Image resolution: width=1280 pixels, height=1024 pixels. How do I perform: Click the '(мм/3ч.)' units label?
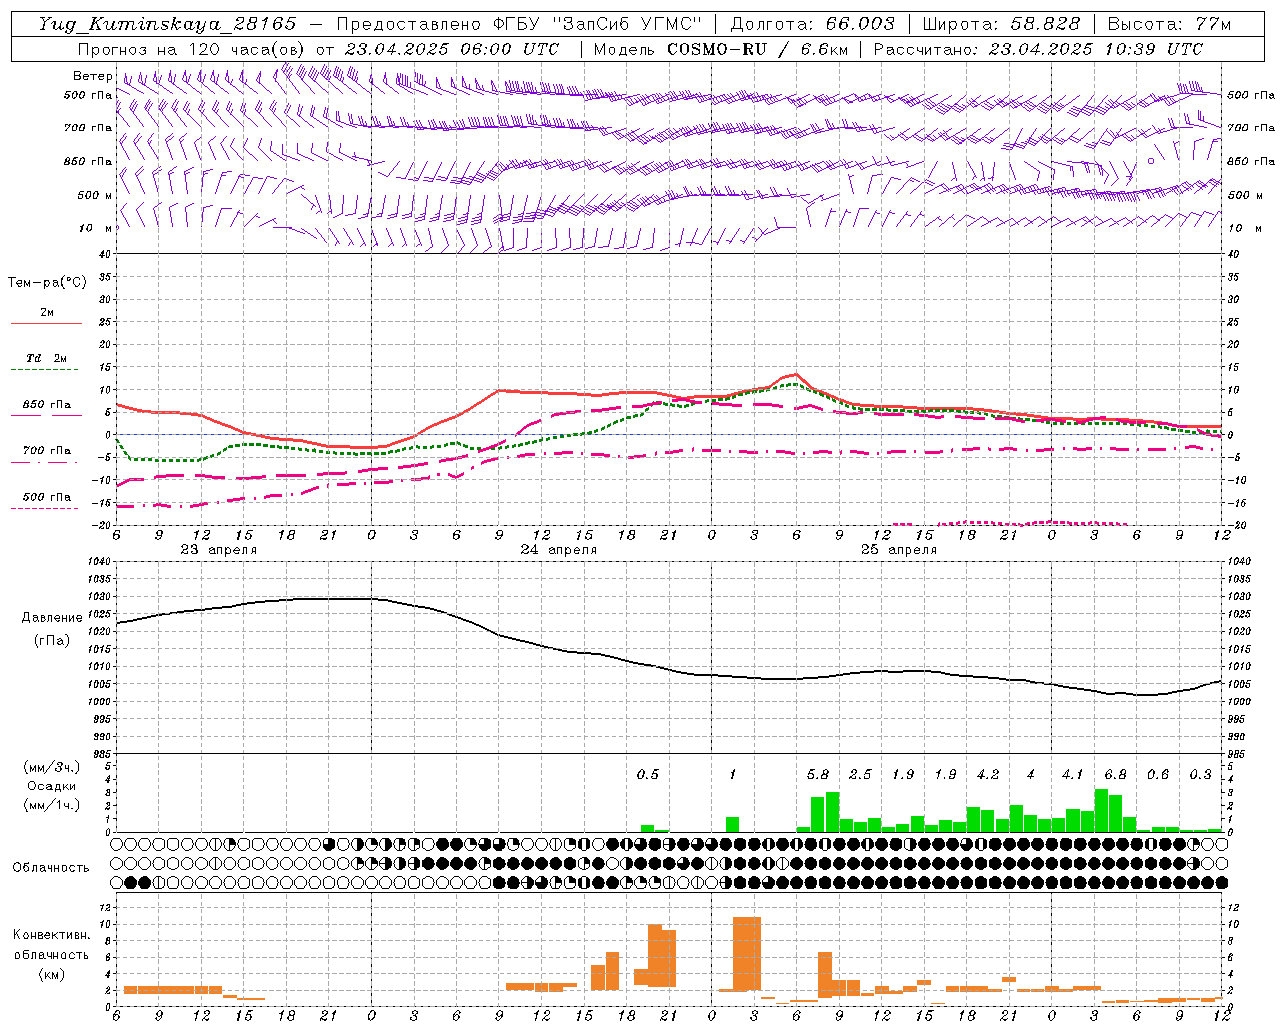point(51,767)
